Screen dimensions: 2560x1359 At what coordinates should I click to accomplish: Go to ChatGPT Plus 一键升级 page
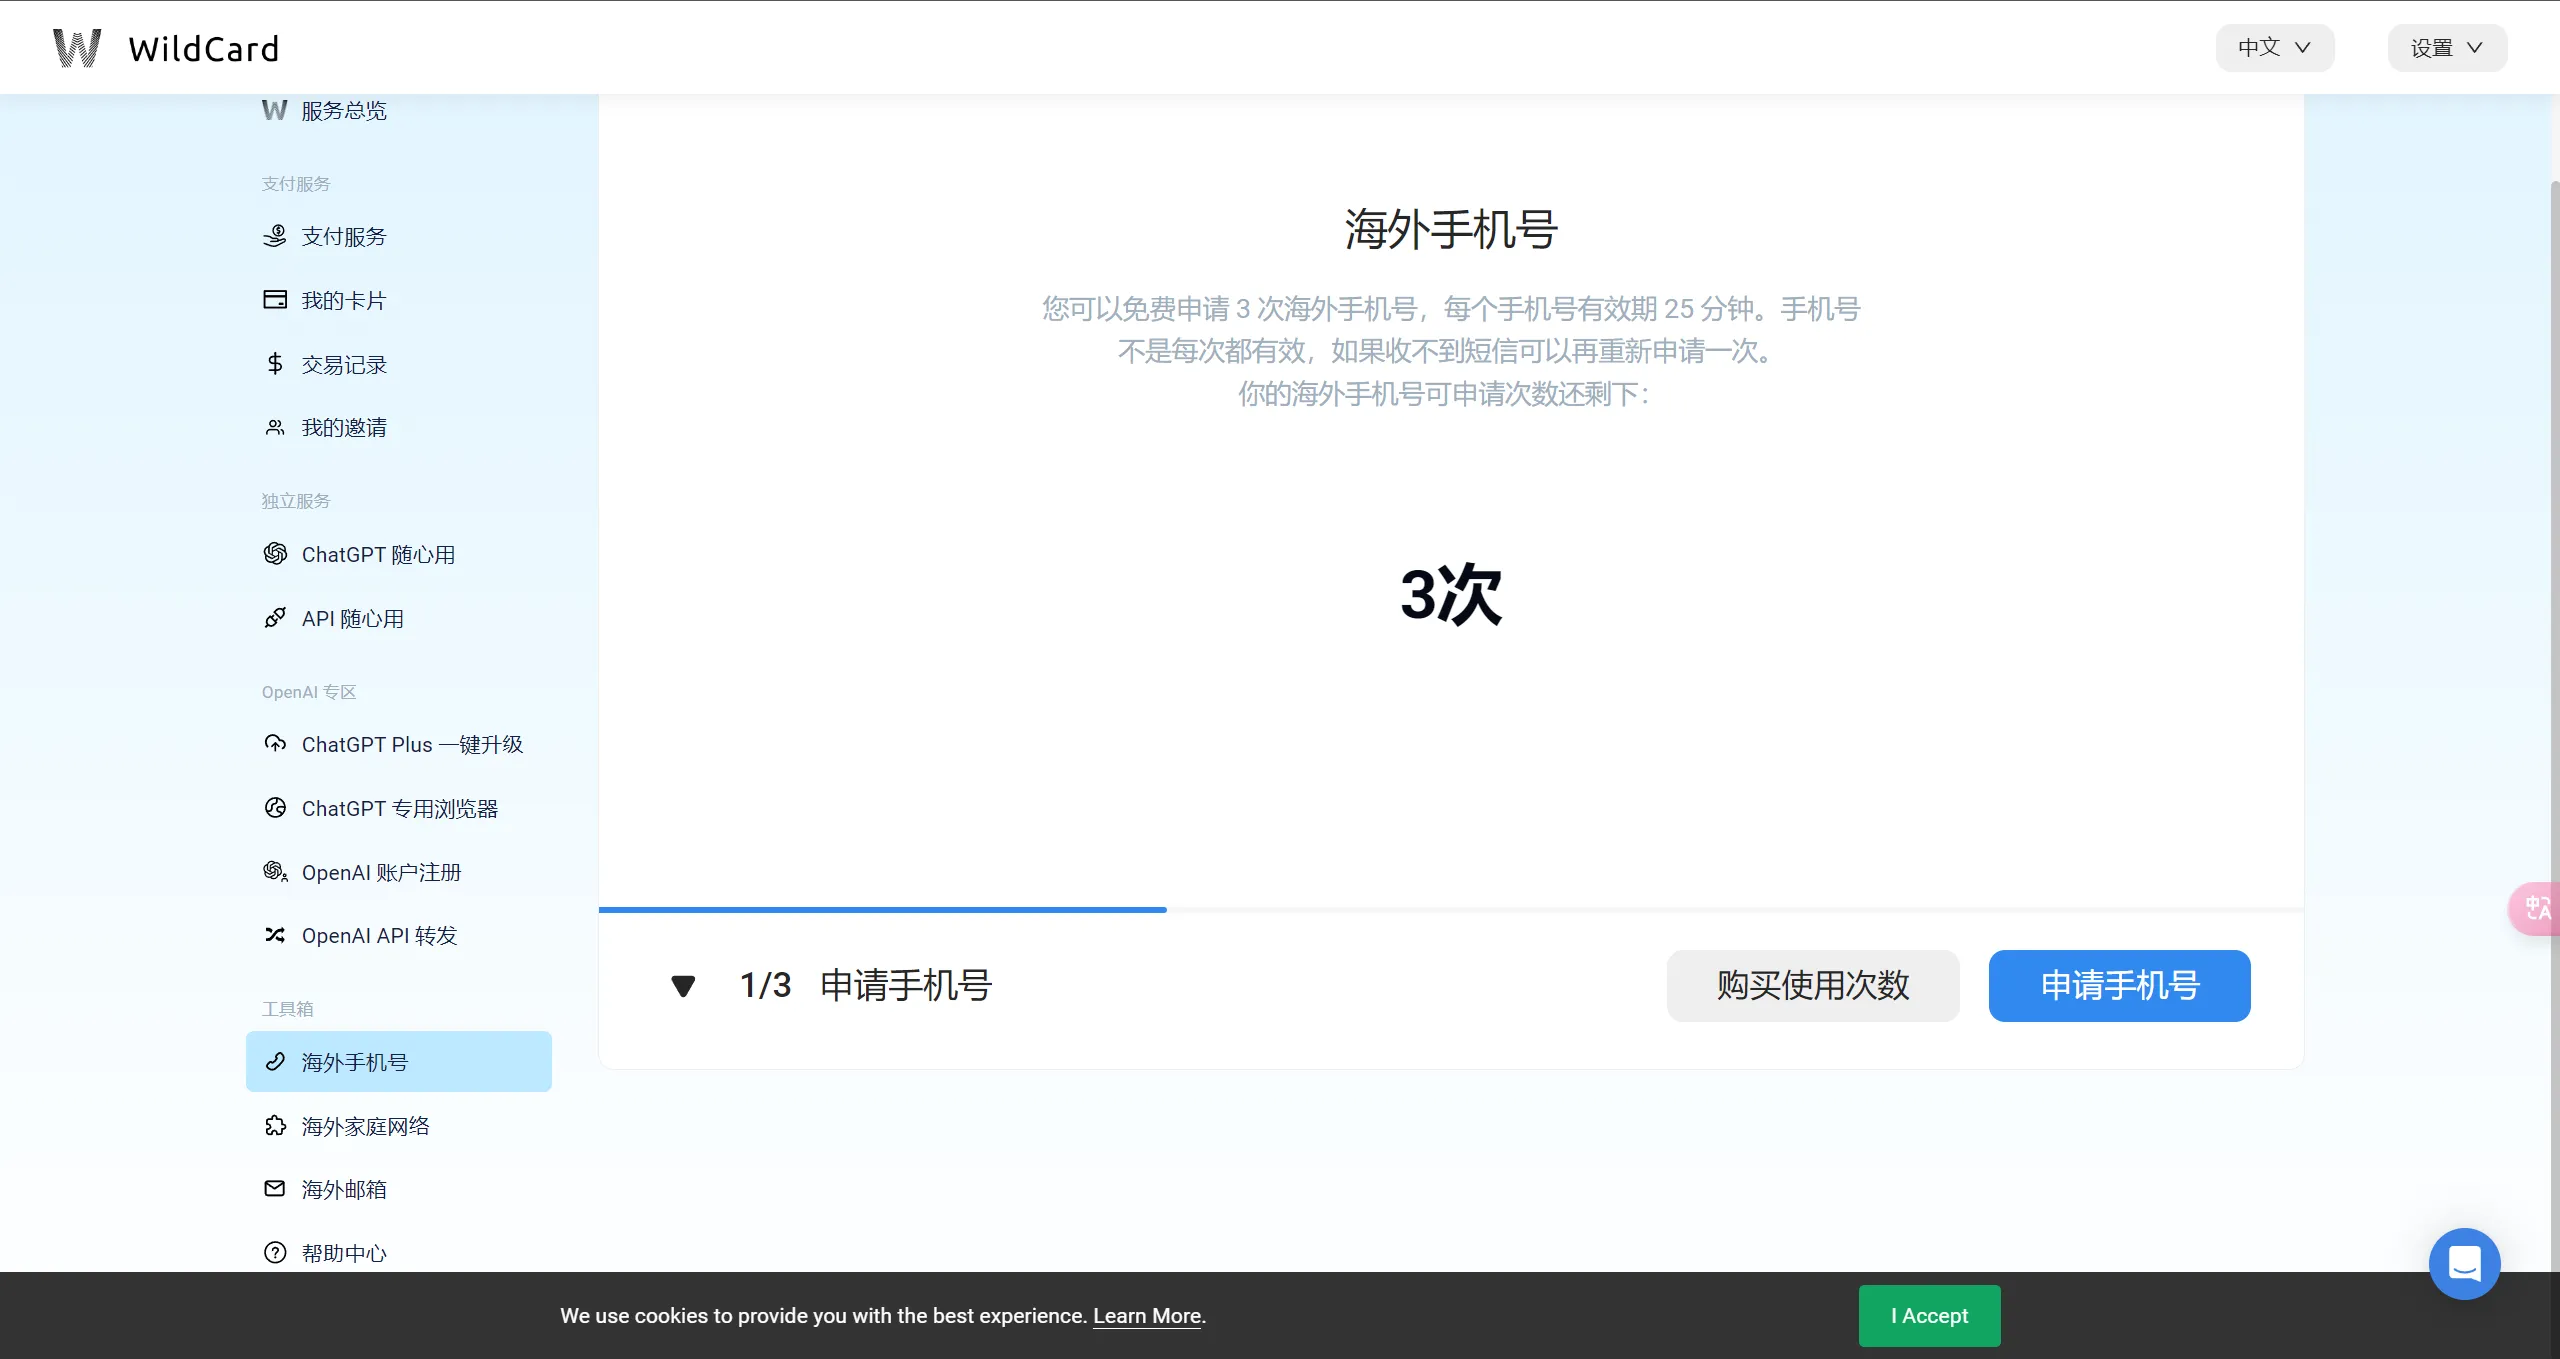(411, 745)
